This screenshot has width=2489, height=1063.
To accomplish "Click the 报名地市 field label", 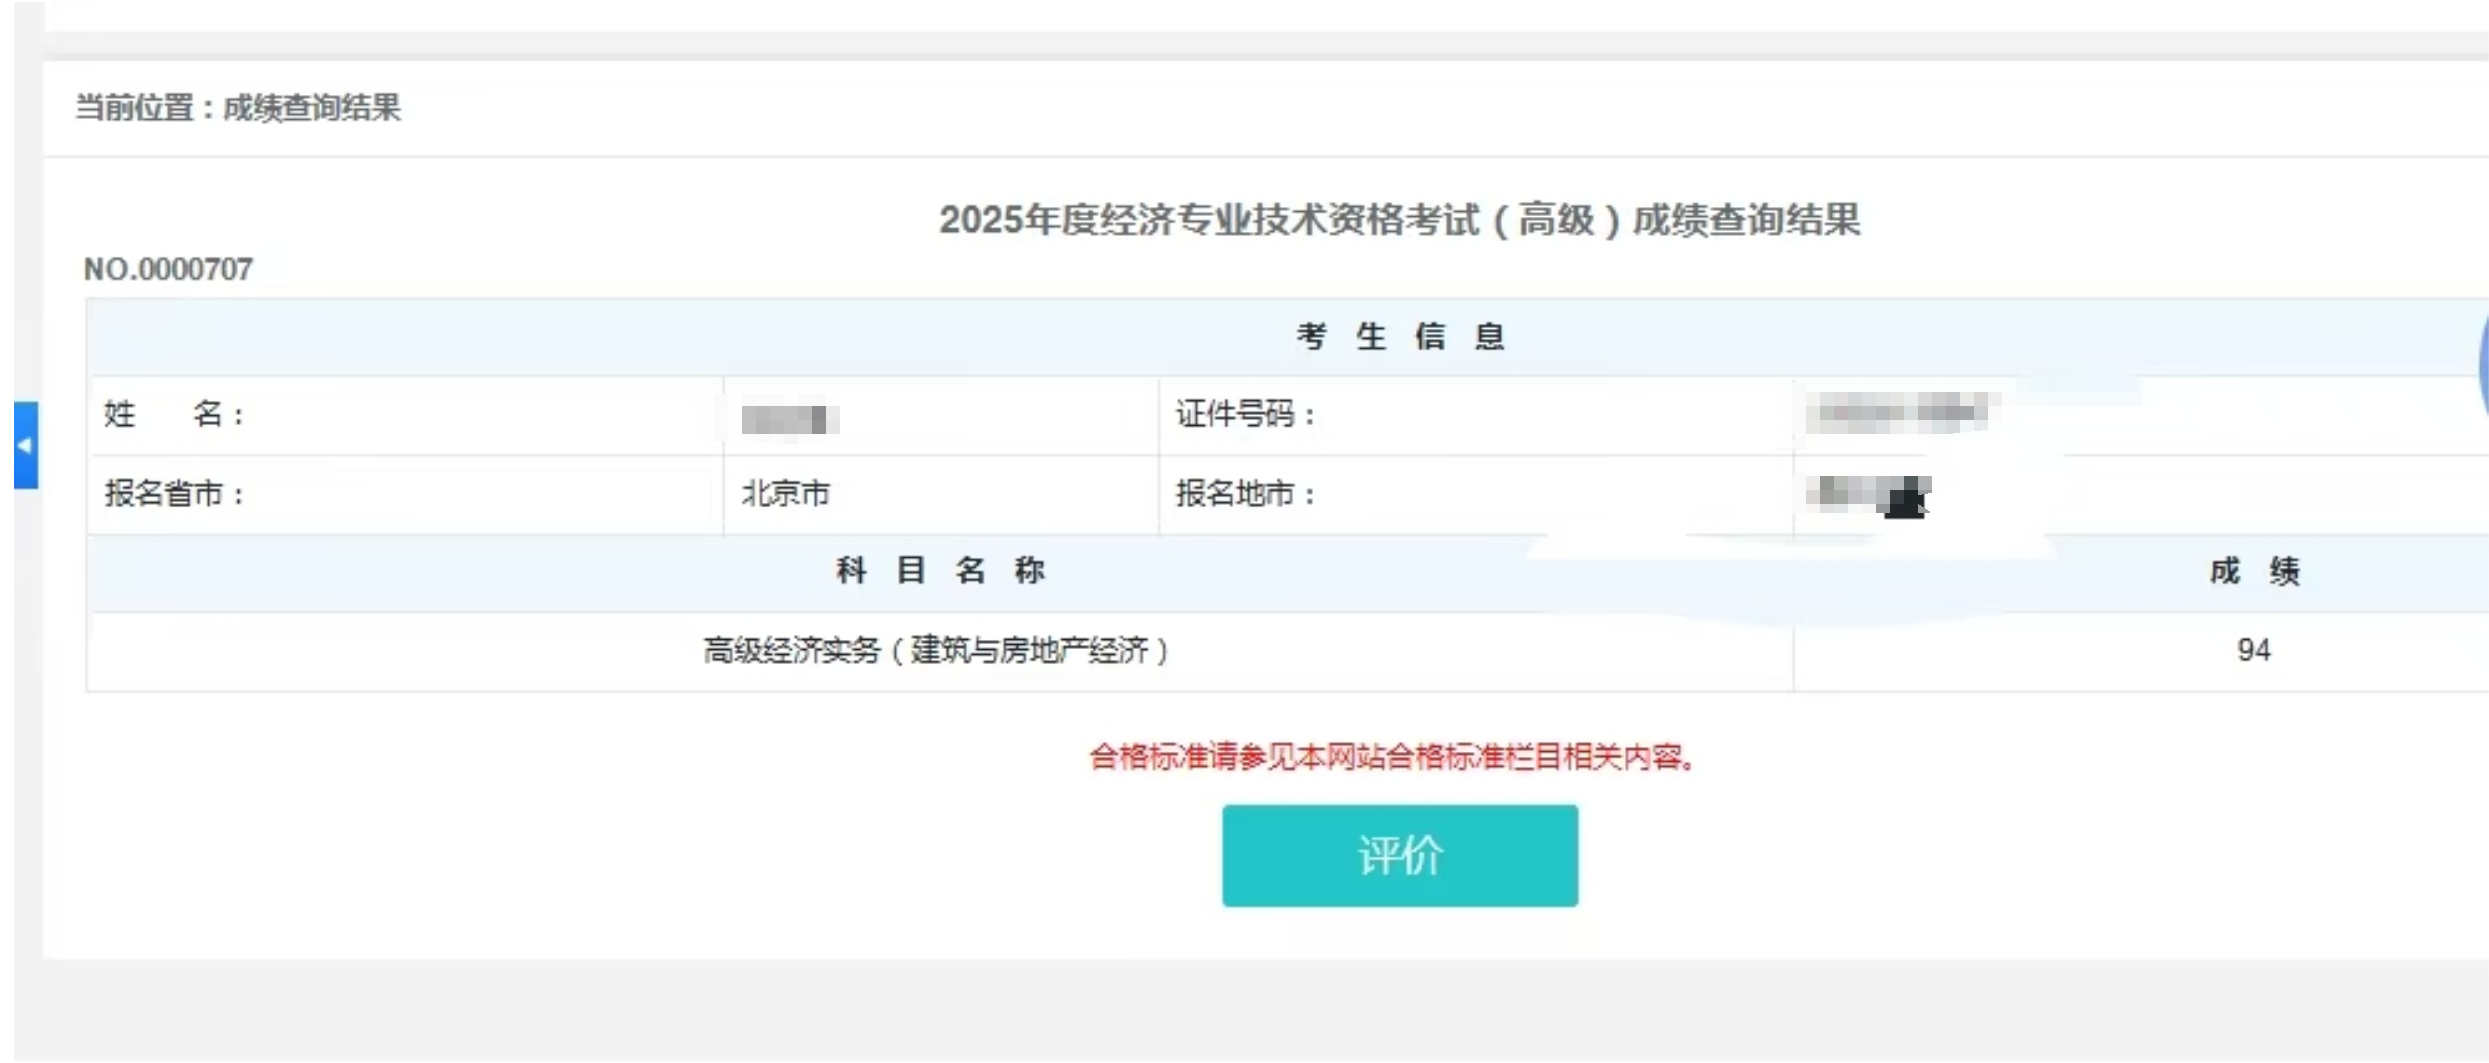I will coord(1244,493).
